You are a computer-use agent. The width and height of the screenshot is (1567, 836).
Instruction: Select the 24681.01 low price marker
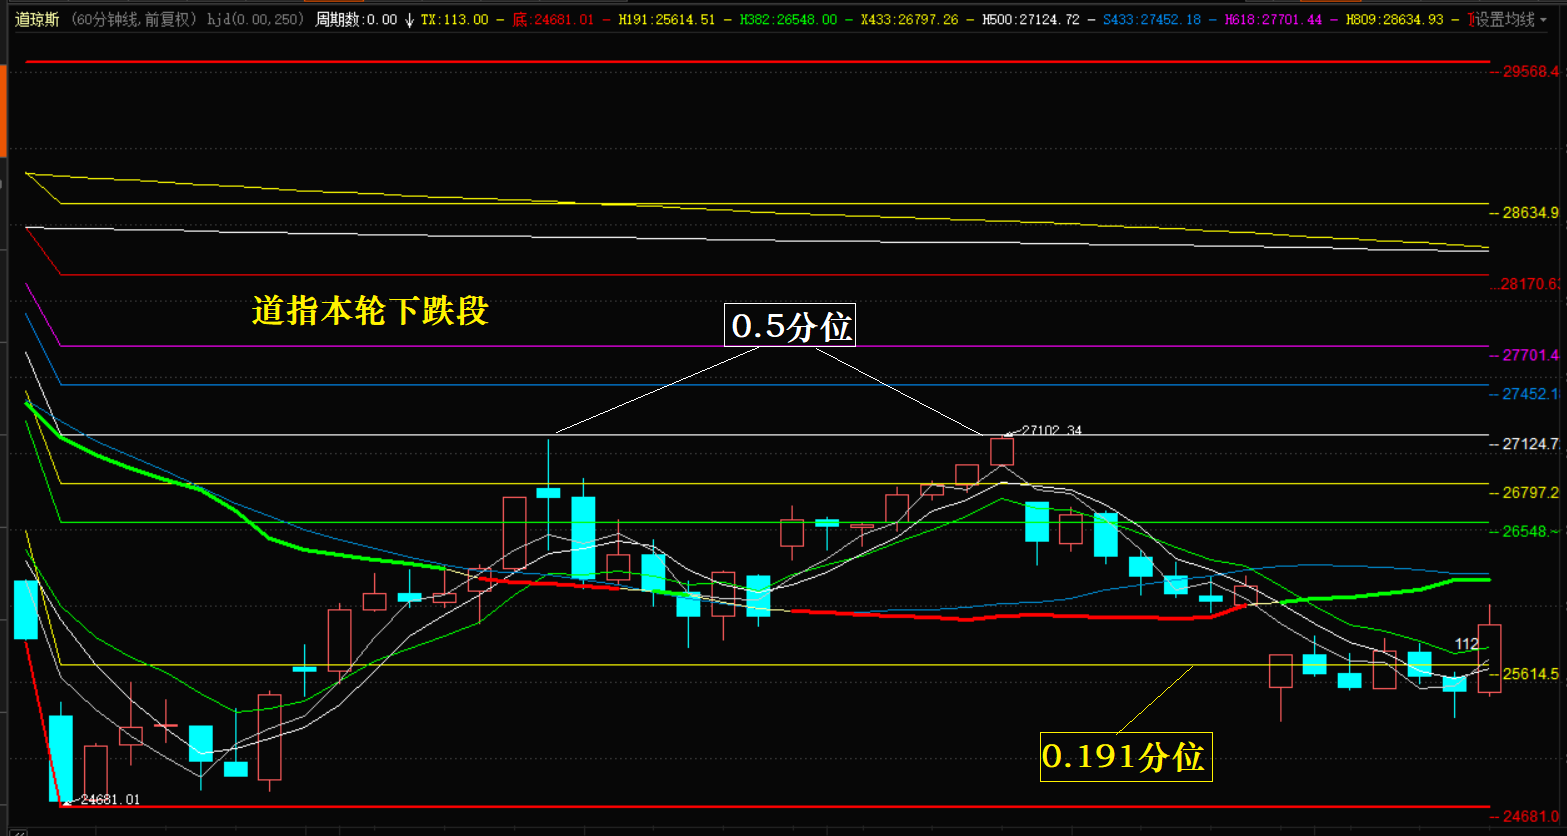[x=110, y=799]
